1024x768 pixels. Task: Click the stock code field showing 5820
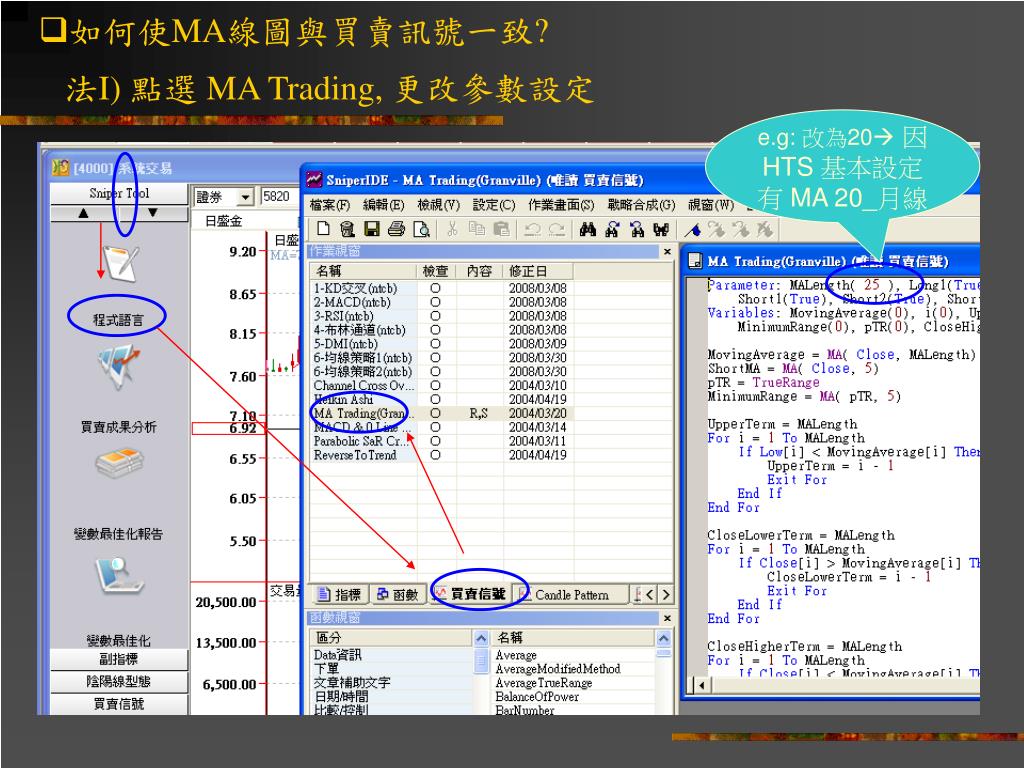tap(280, 197)
